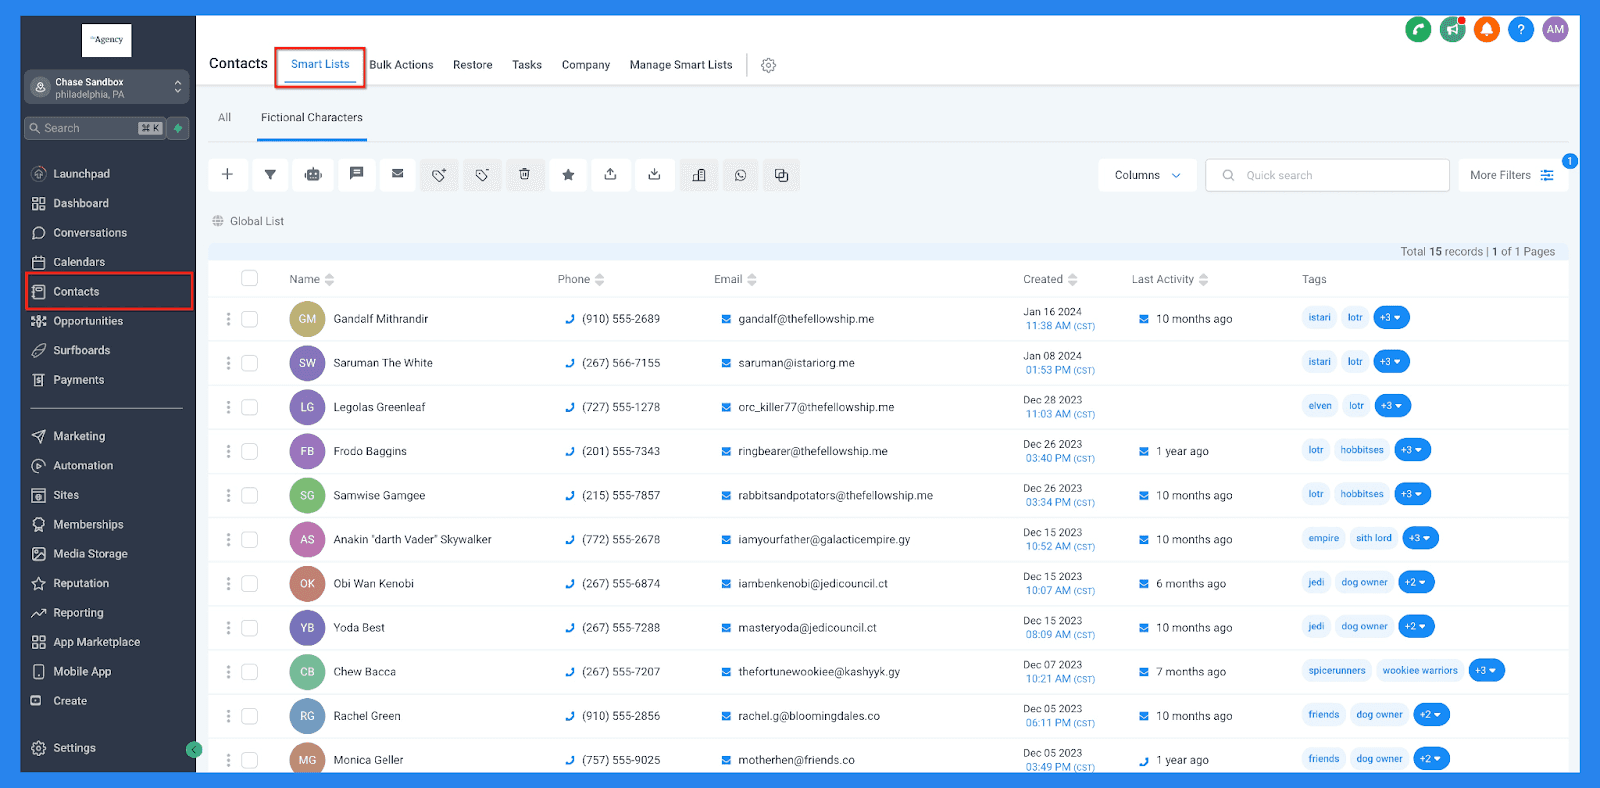Check the box for Rachel Green

click(x=250, y=716)
